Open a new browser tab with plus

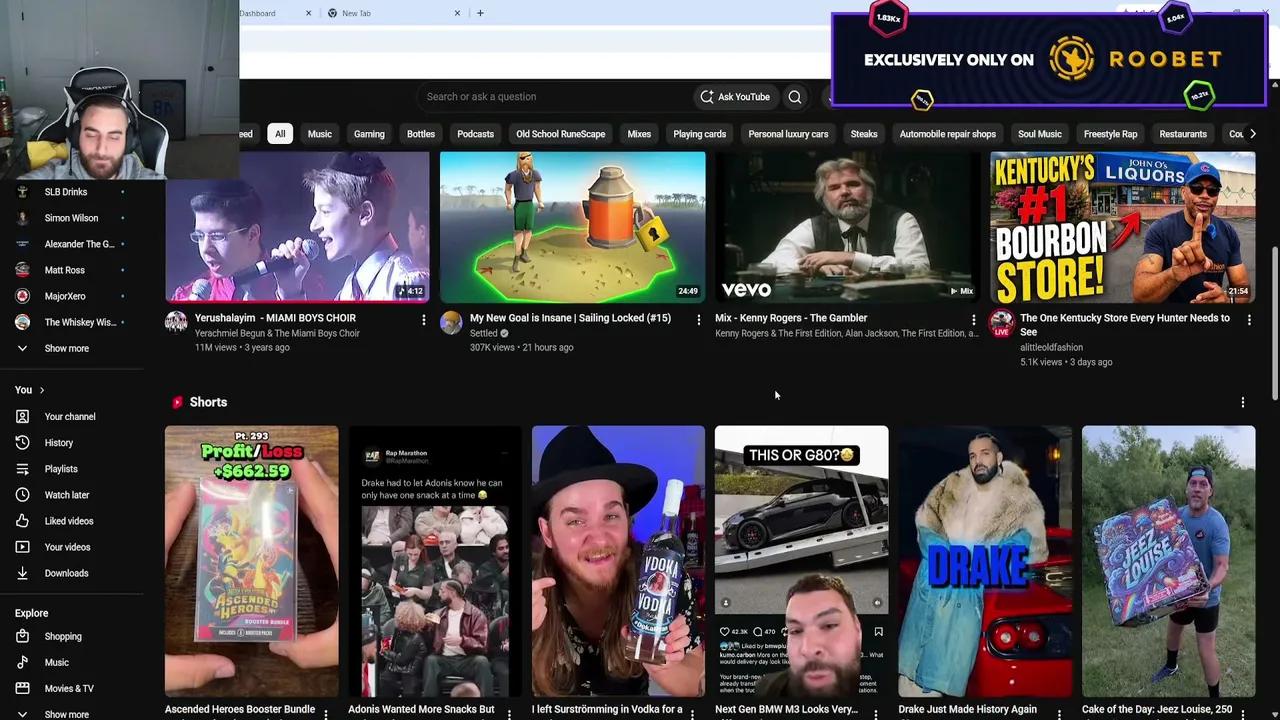coord(480,13)
